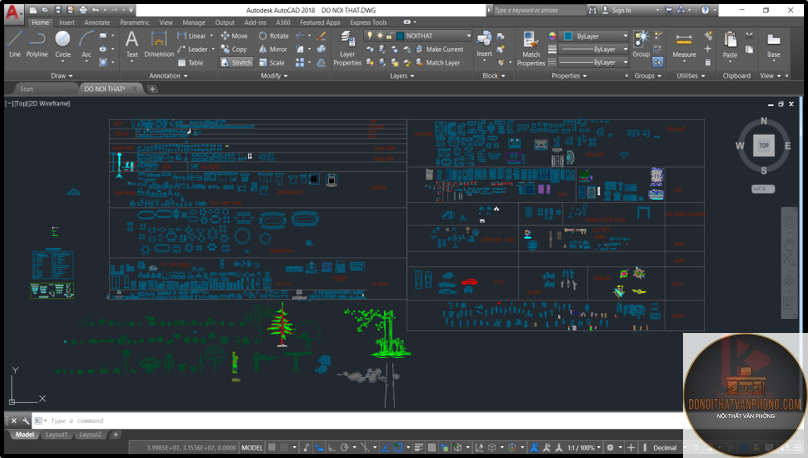The height and width of the screenshot is (458, 808).
Task: Click the TOP face of ViewCube
Action: click(x=764, y=145)
